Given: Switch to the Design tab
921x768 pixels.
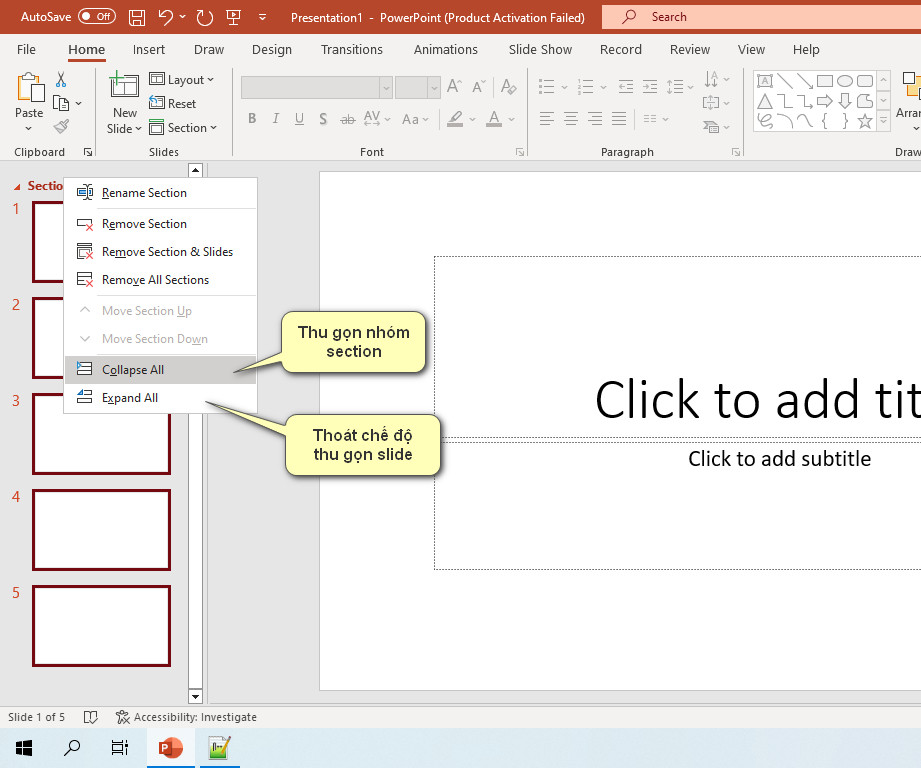Looking at the screenshot, I should (272, 49).
